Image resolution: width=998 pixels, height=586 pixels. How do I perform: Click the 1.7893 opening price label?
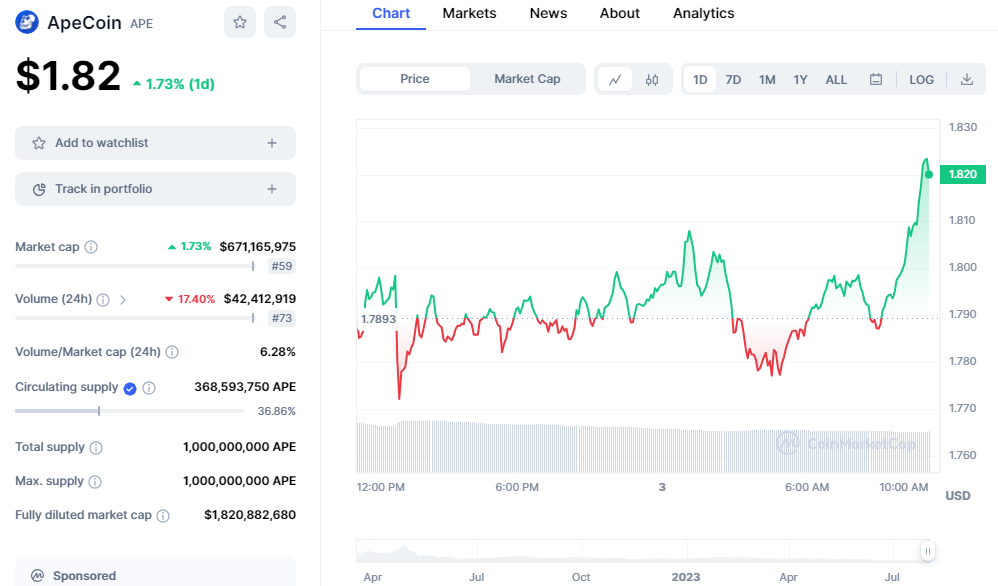378,319
